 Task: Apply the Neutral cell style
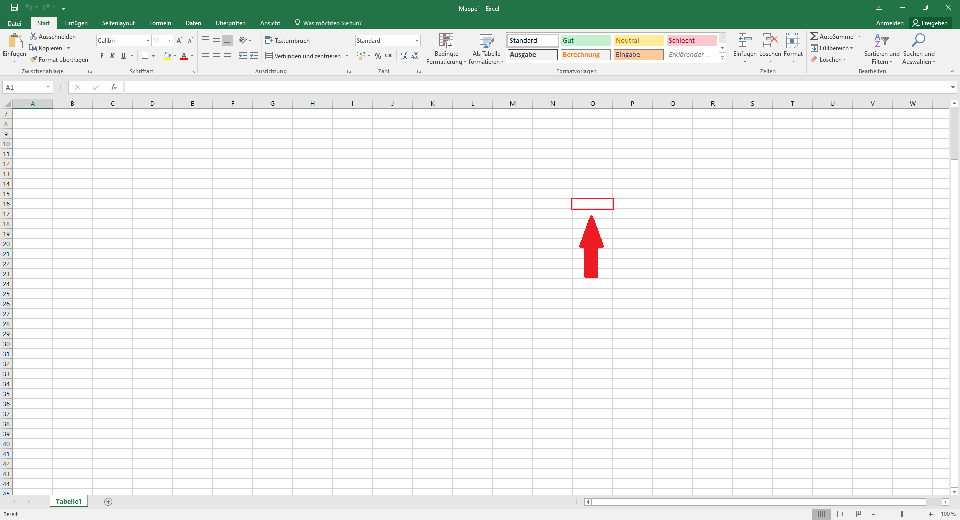(639, 40)
